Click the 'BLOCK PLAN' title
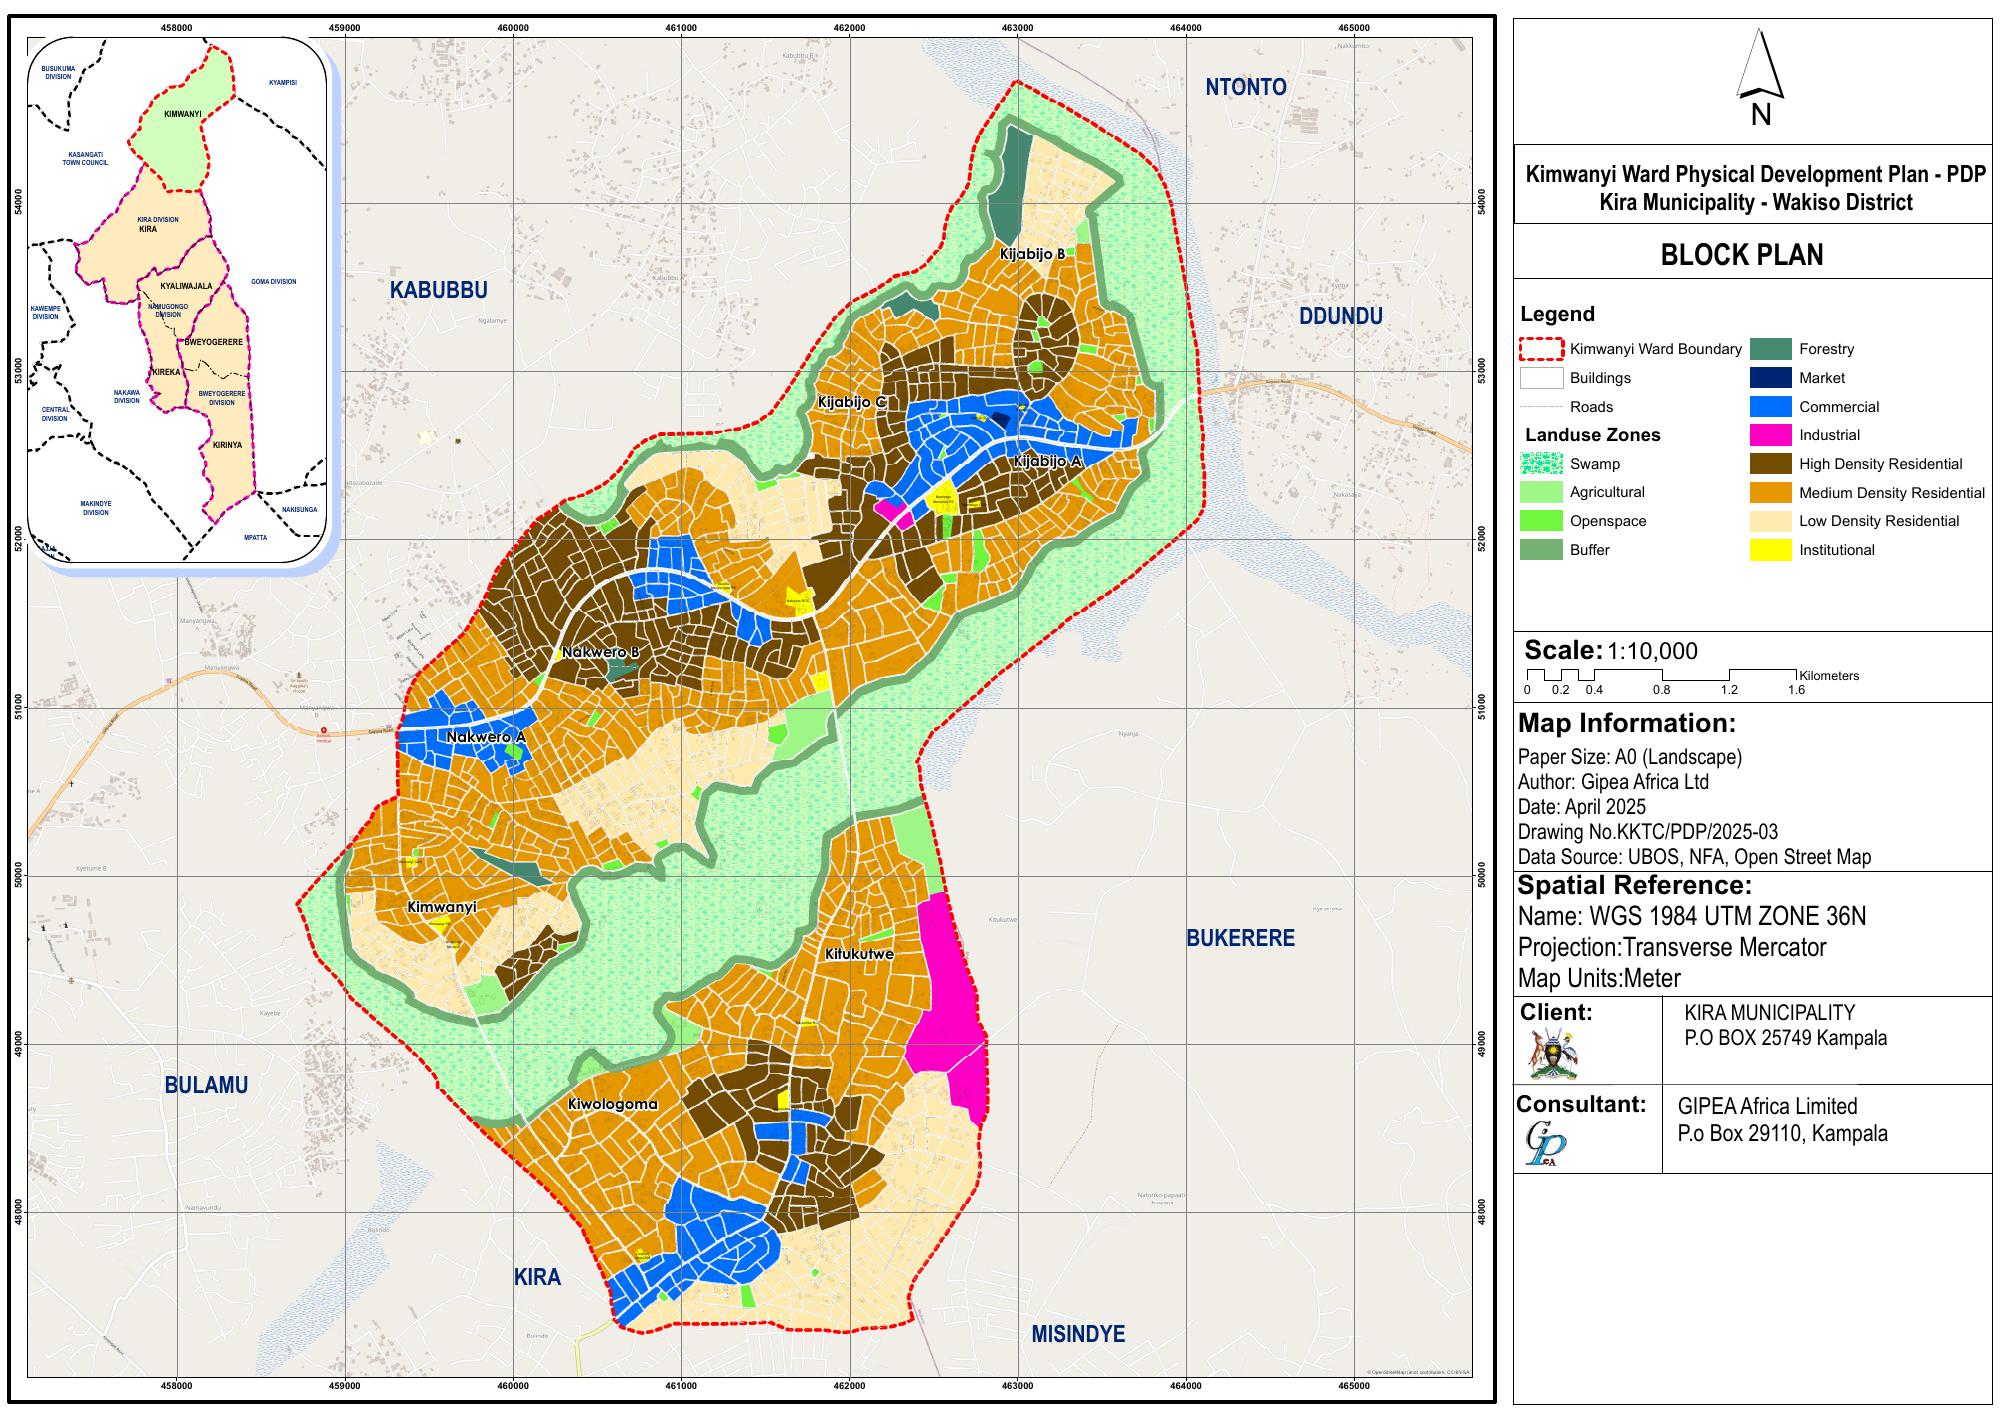 [1742, 255]
